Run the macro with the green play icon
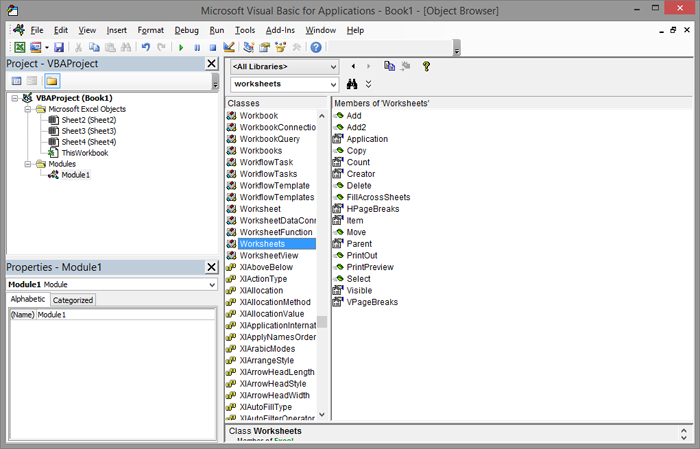 (x=181, y=47)
